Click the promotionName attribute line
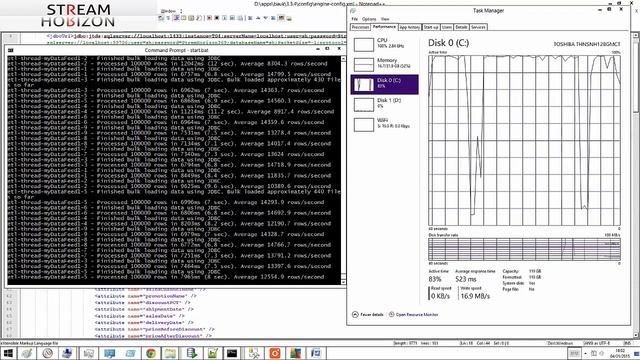Screen dimensions: 640x360 [x=145, y=296]
